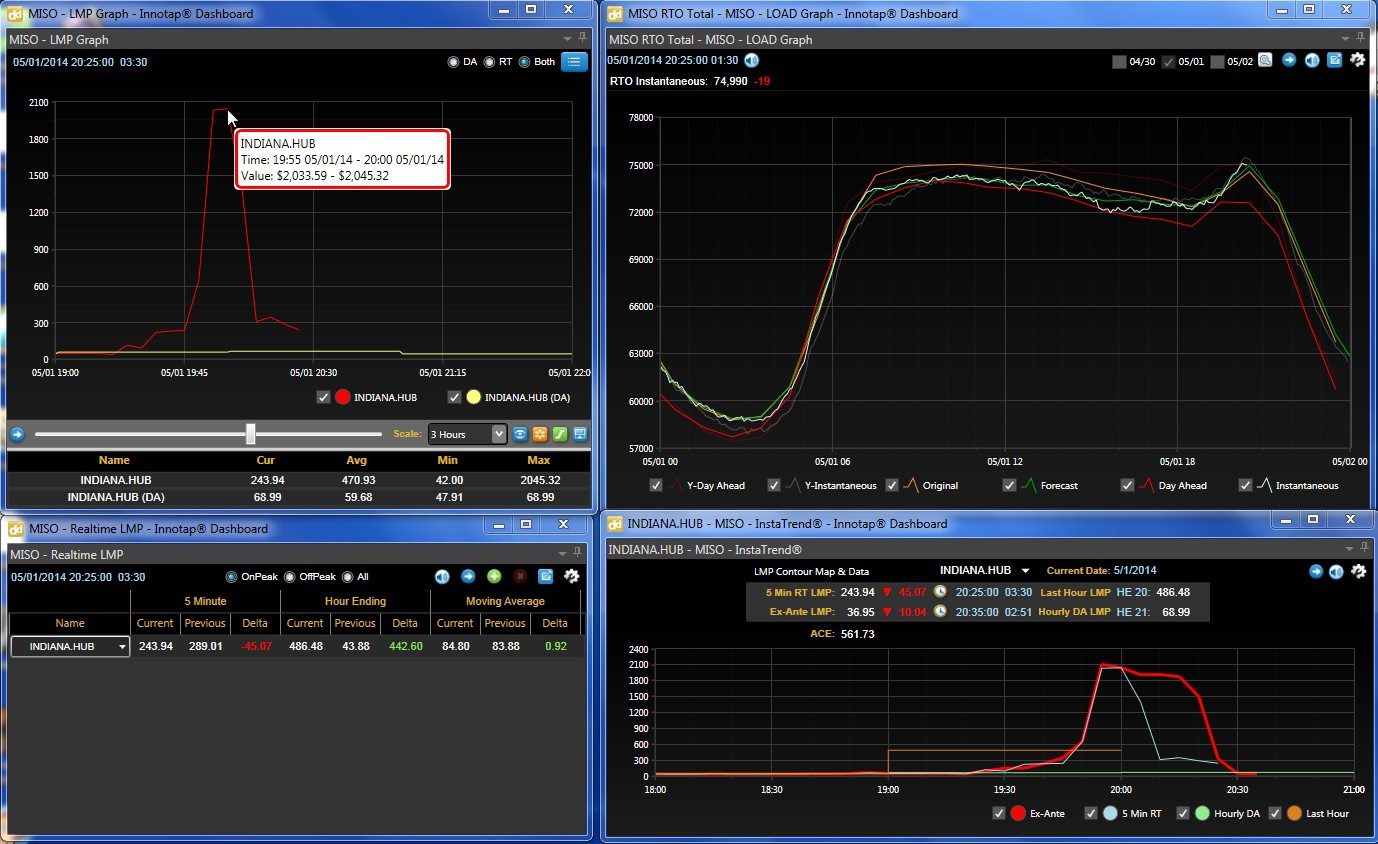1378x844 pixels.
Task: Select the All radio button in Realtime LMP
Action: 348,577
